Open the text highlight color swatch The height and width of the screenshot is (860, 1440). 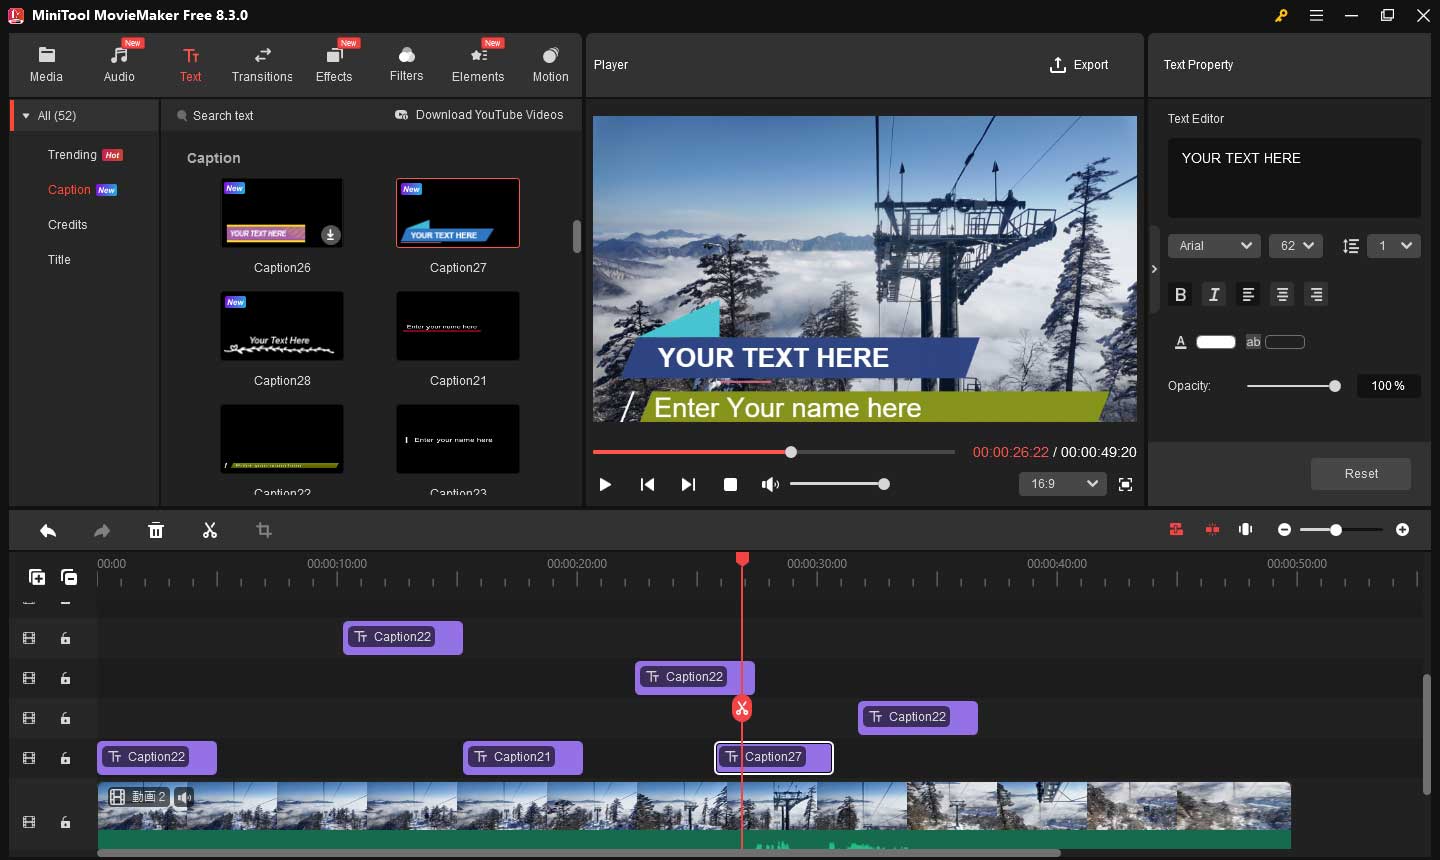[x=1285, y=342]
